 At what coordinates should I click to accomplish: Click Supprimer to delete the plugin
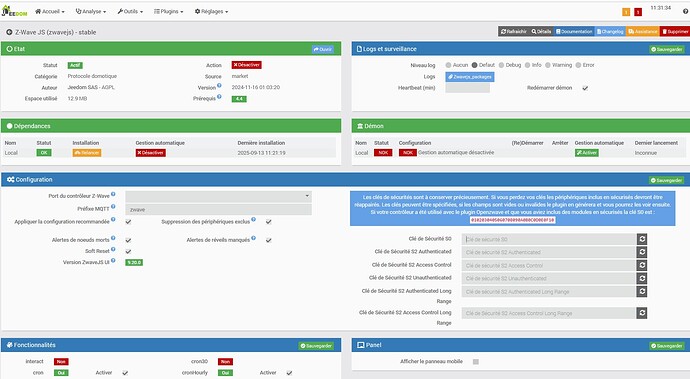(x=675, y=32)
